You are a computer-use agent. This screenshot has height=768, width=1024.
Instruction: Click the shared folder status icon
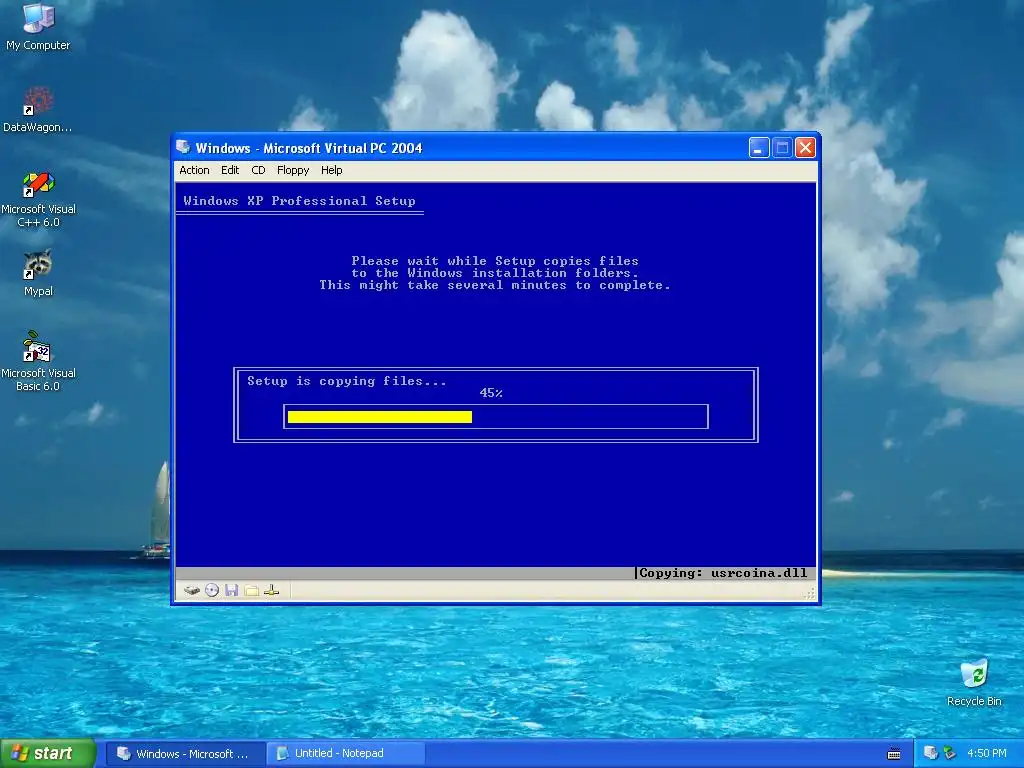tap(251, 590)
